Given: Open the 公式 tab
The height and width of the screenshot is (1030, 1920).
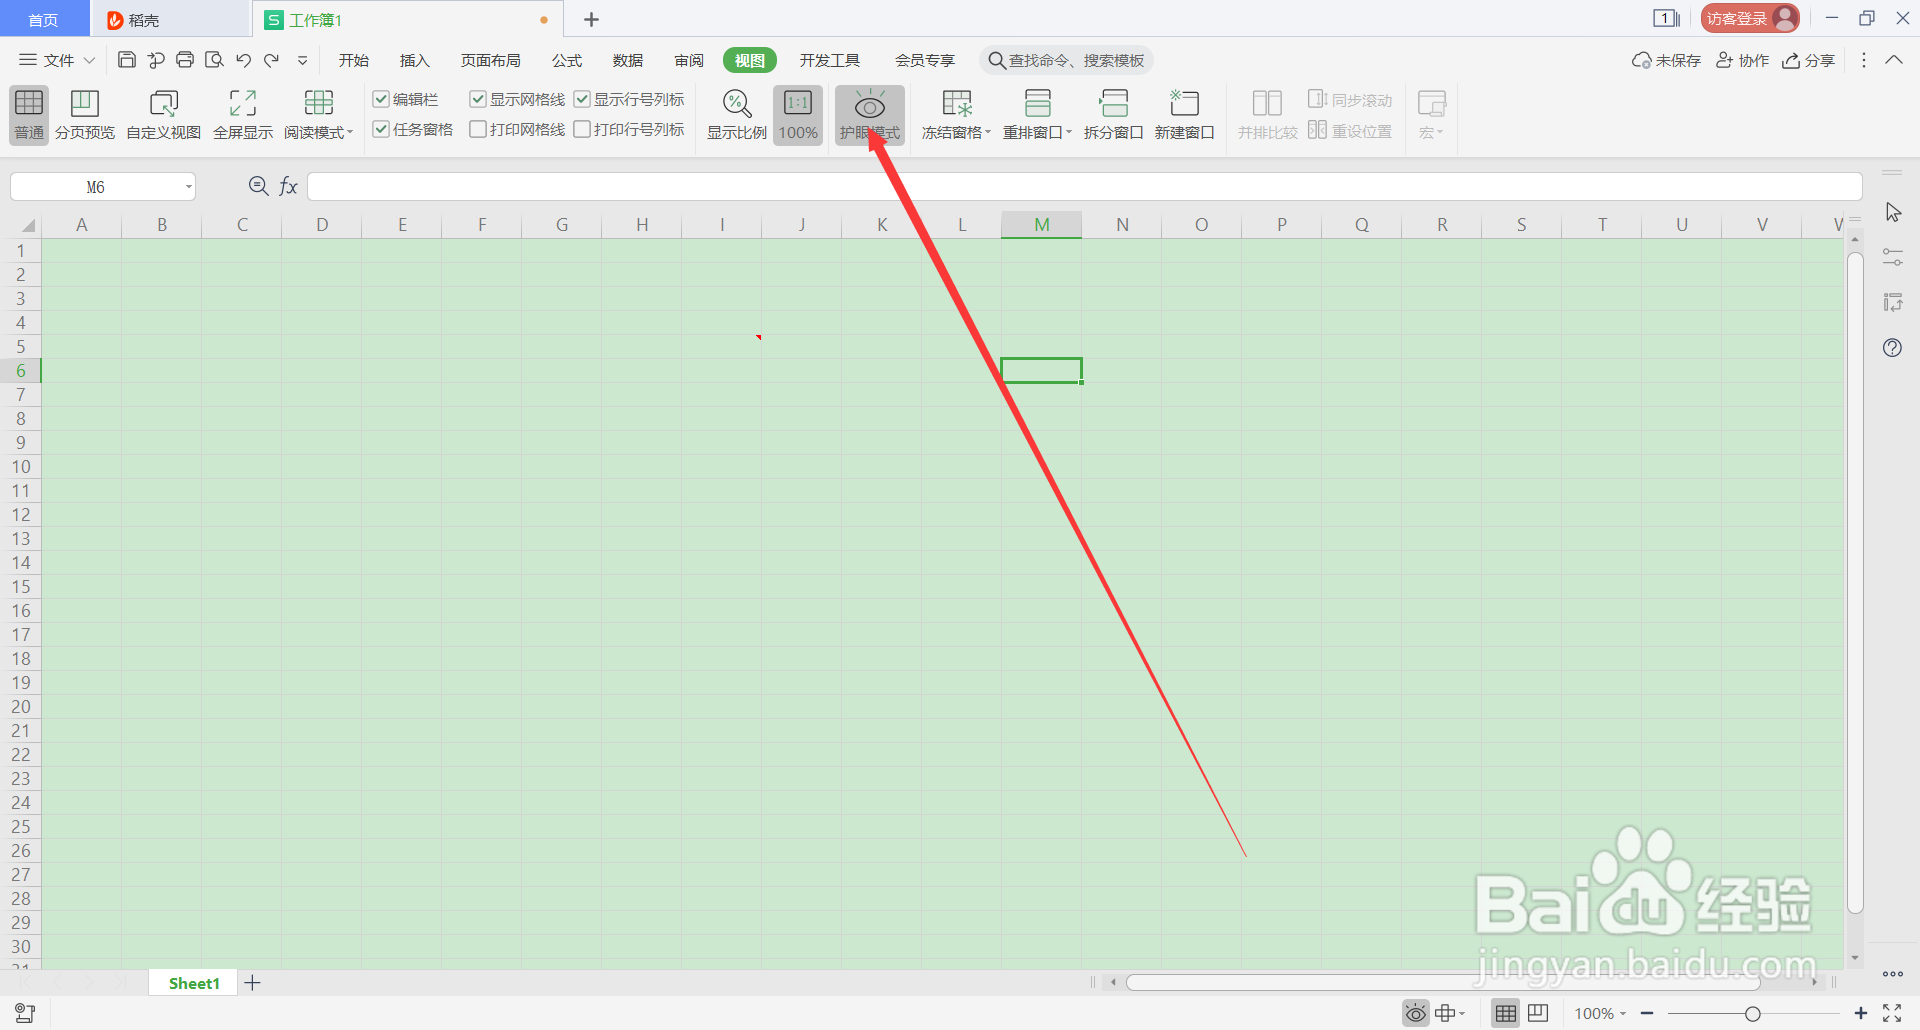Looking at the screenshot, I should (567, 60).
